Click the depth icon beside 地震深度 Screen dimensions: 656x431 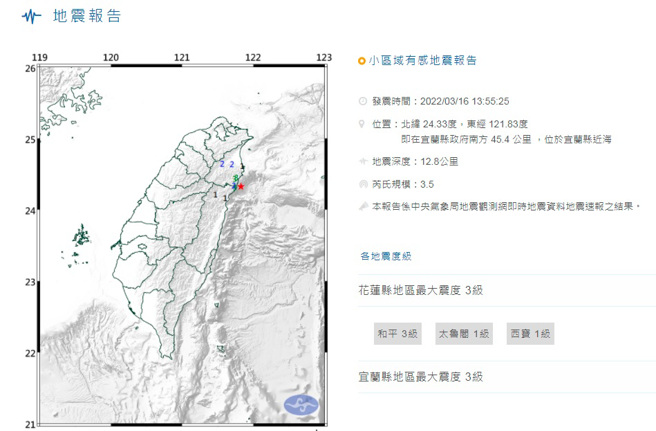tap(363, 161)
